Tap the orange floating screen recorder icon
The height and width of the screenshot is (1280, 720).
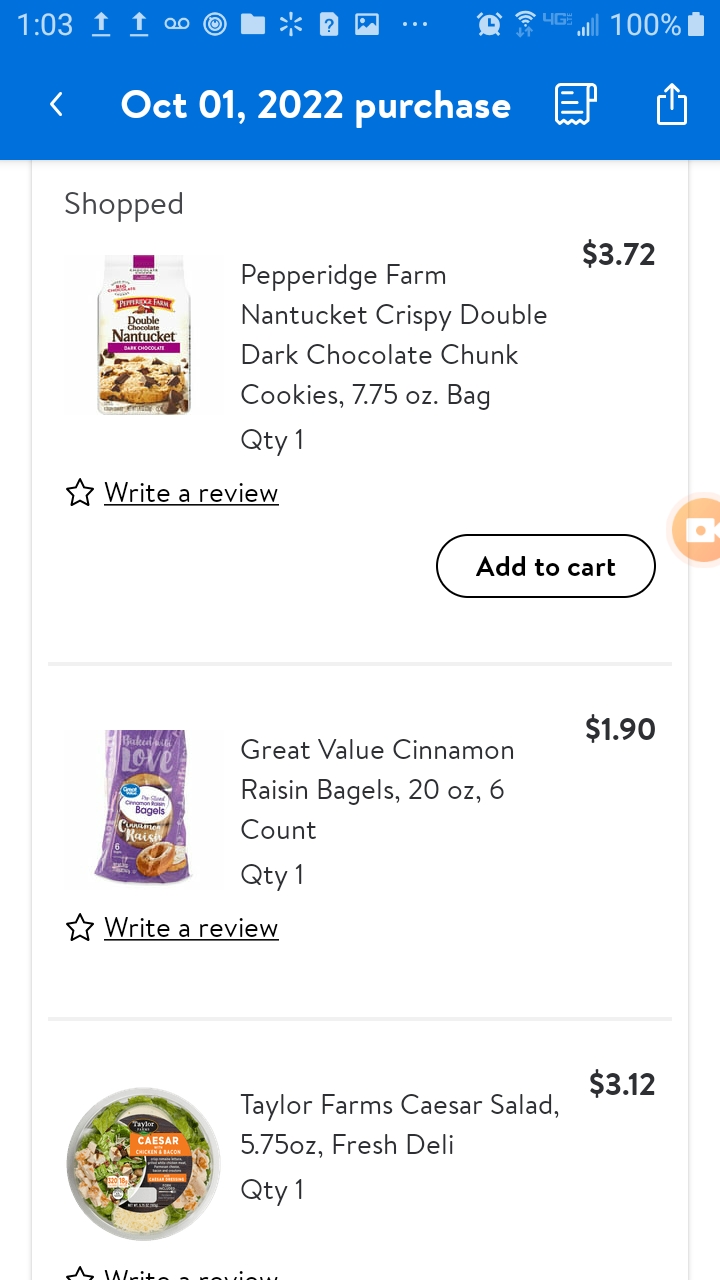[x=699, y=530]
